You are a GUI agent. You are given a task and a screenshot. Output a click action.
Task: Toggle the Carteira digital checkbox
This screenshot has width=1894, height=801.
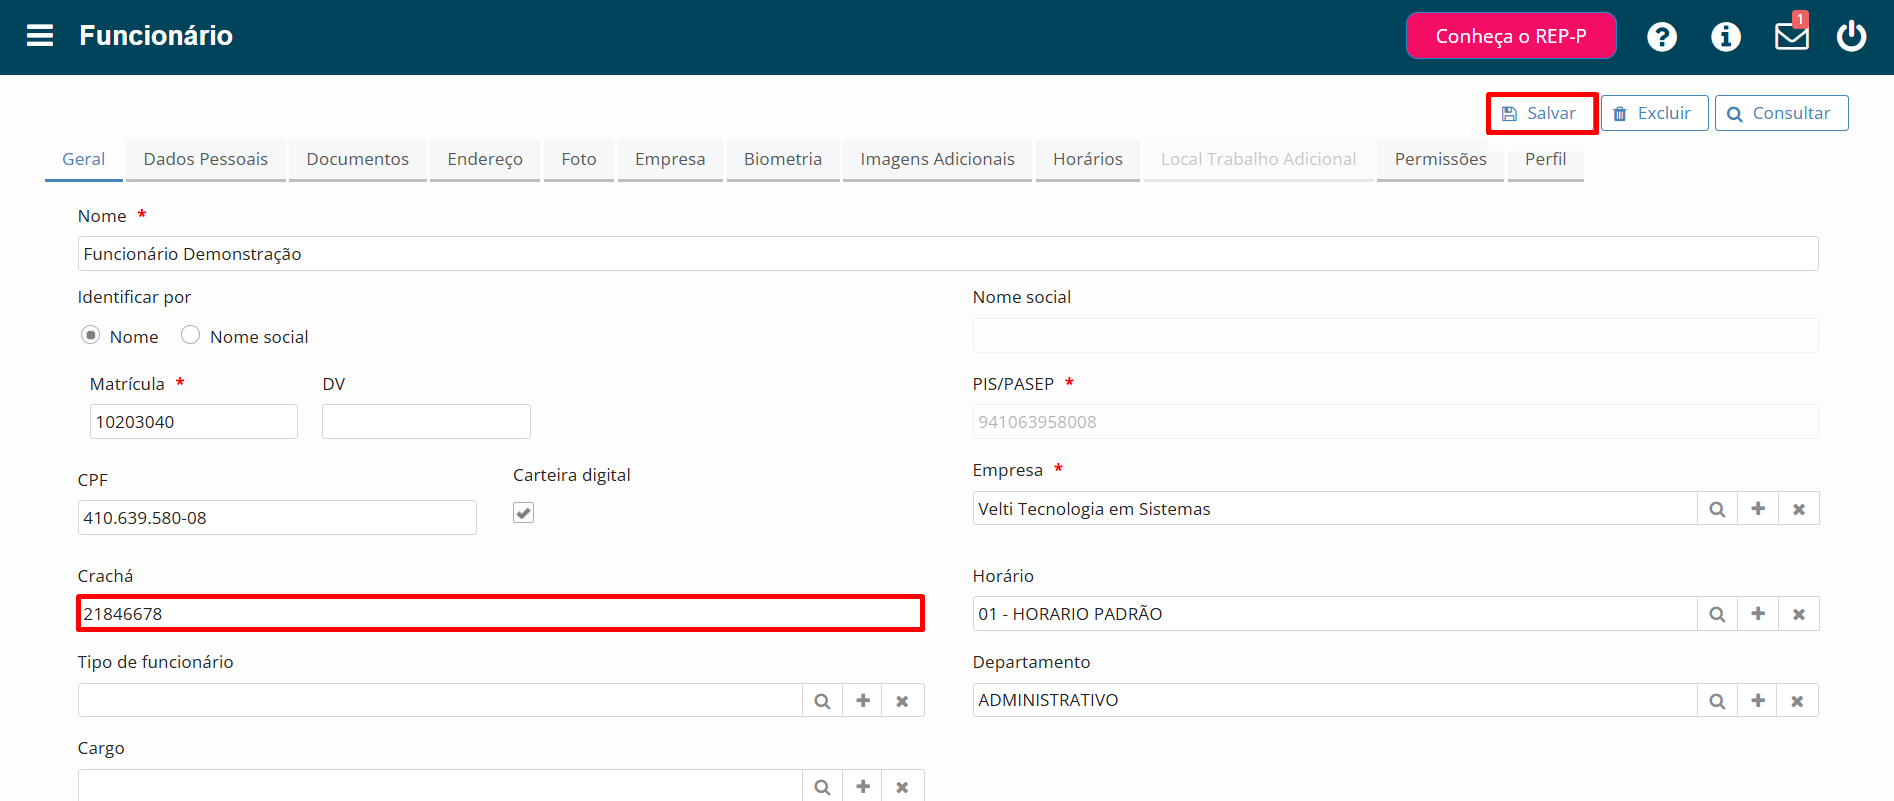(524, 513)
